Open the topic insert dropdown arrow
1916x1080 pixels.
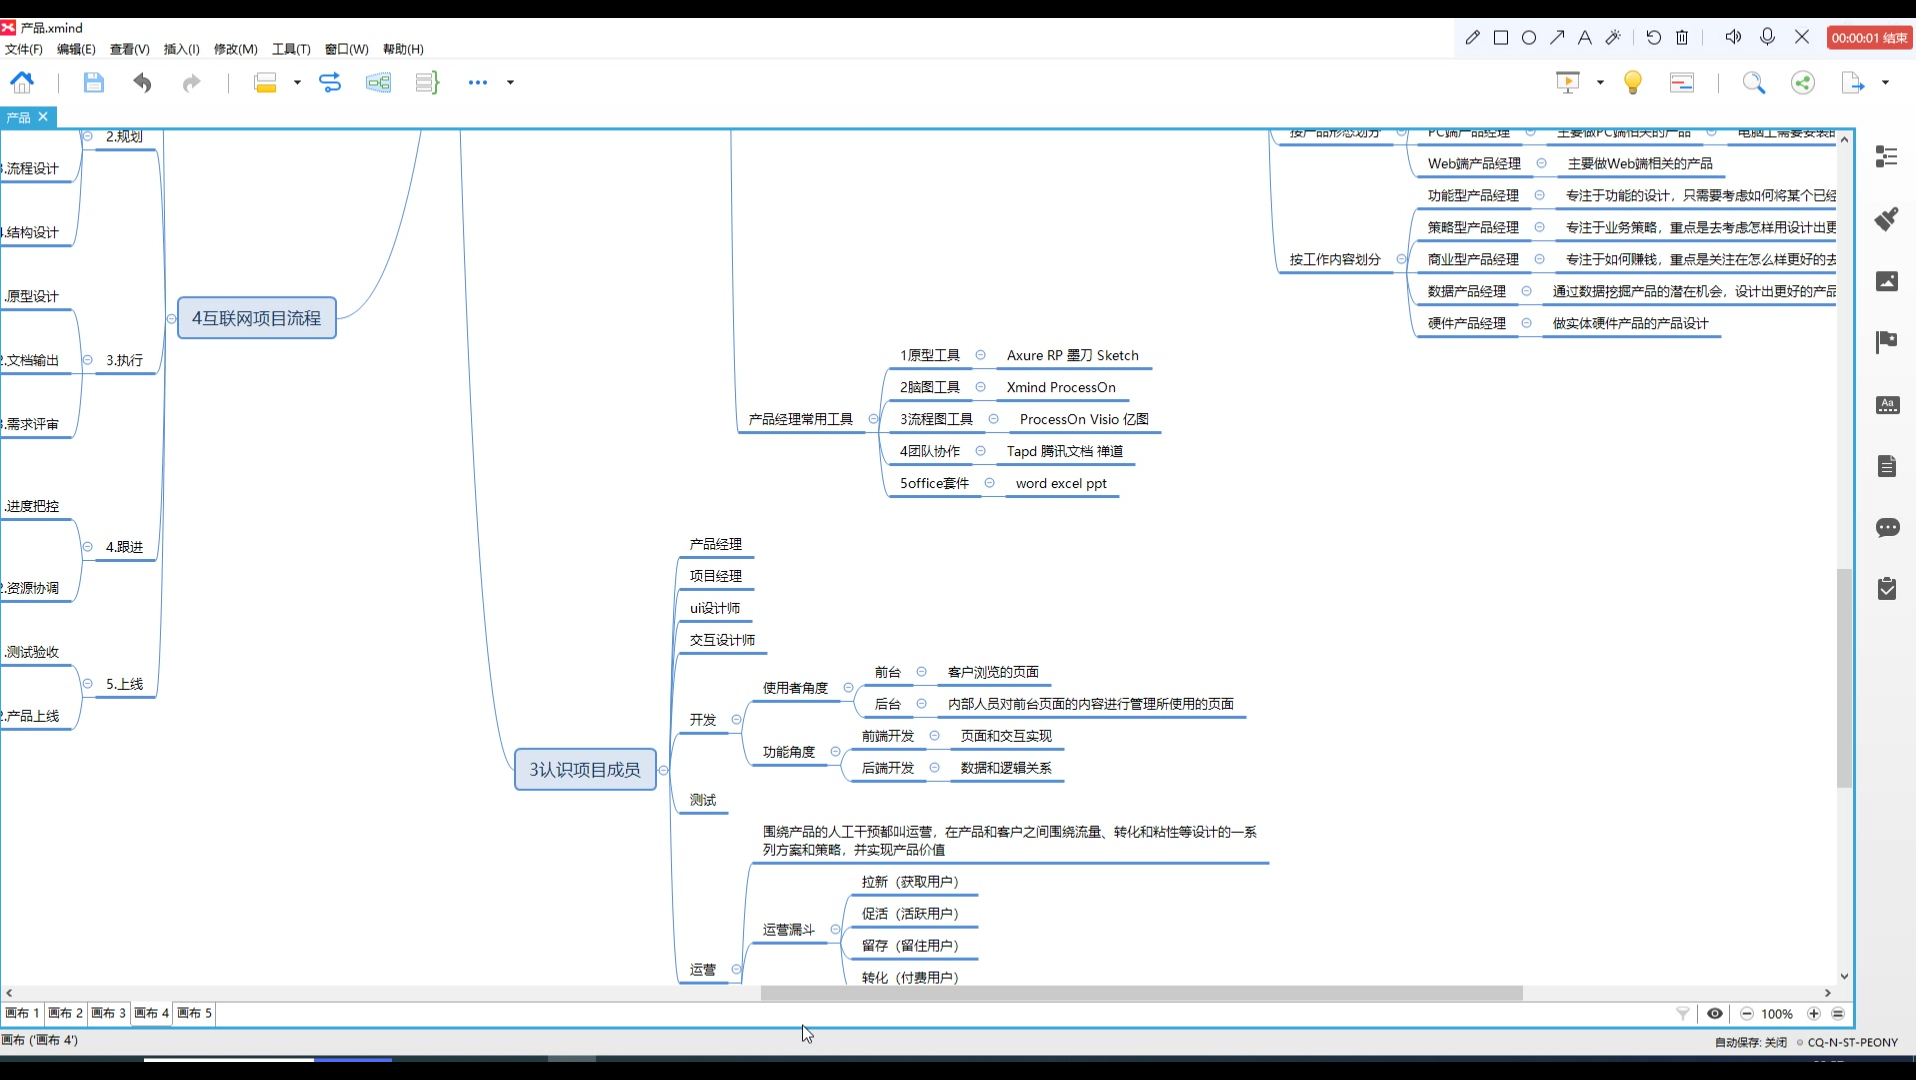coord(297,83)
